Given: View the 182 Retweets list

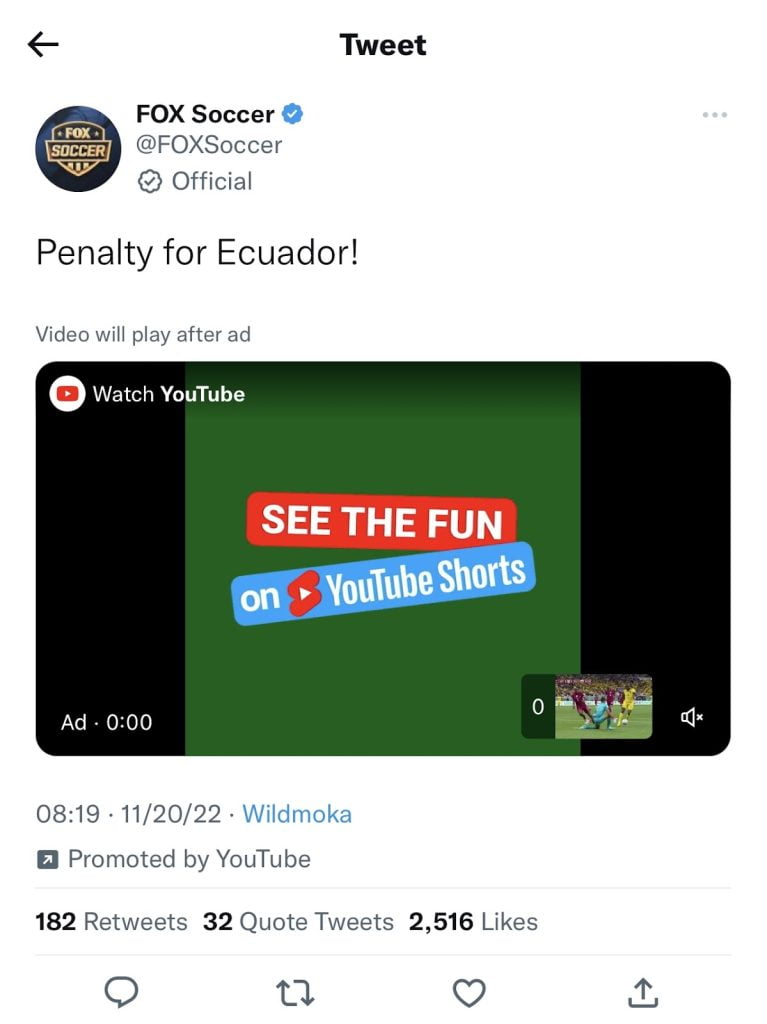Looking at the screenshot, I should pyautogui.click(x=111, y=921).
